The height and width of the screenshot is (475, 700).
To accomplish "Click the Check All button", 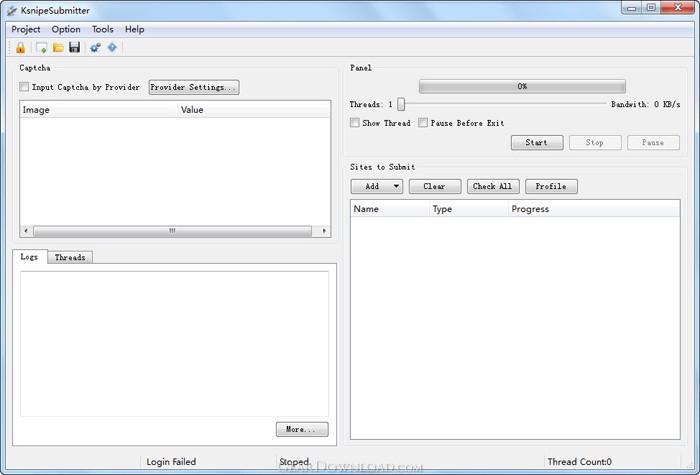I will pyautogui.click(x=493, y=186).
